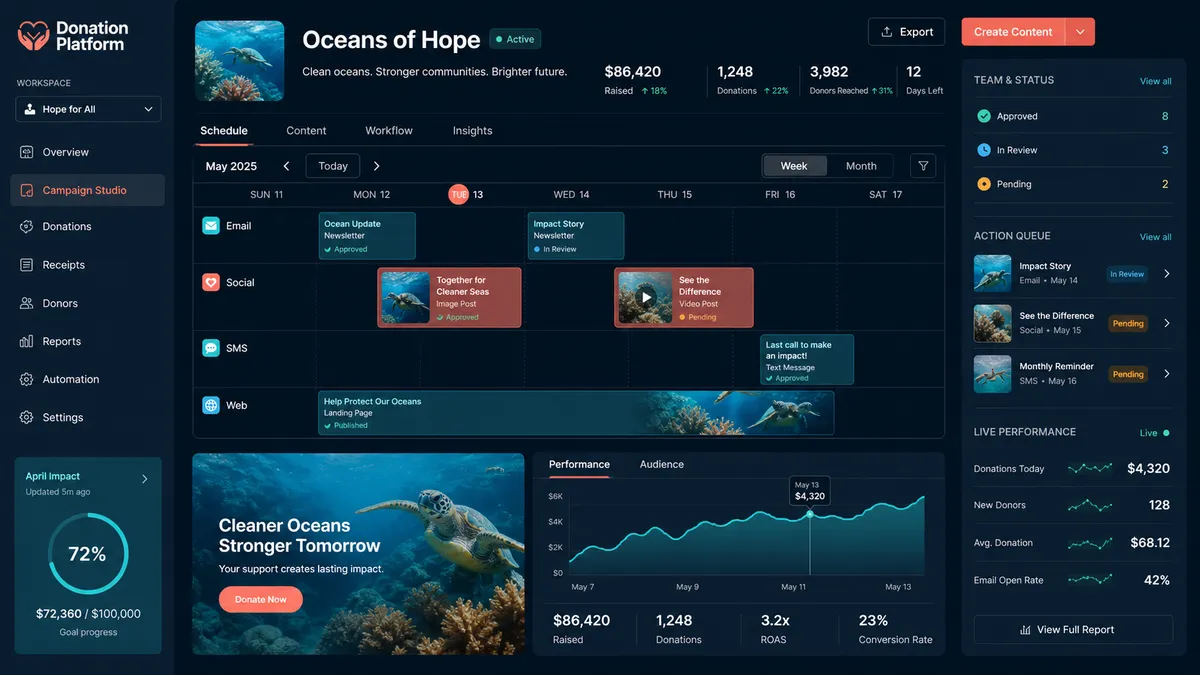Click the Impact Story queue thumbnail
Viewport: 1200px width, 675px height.
click(993, 273)
